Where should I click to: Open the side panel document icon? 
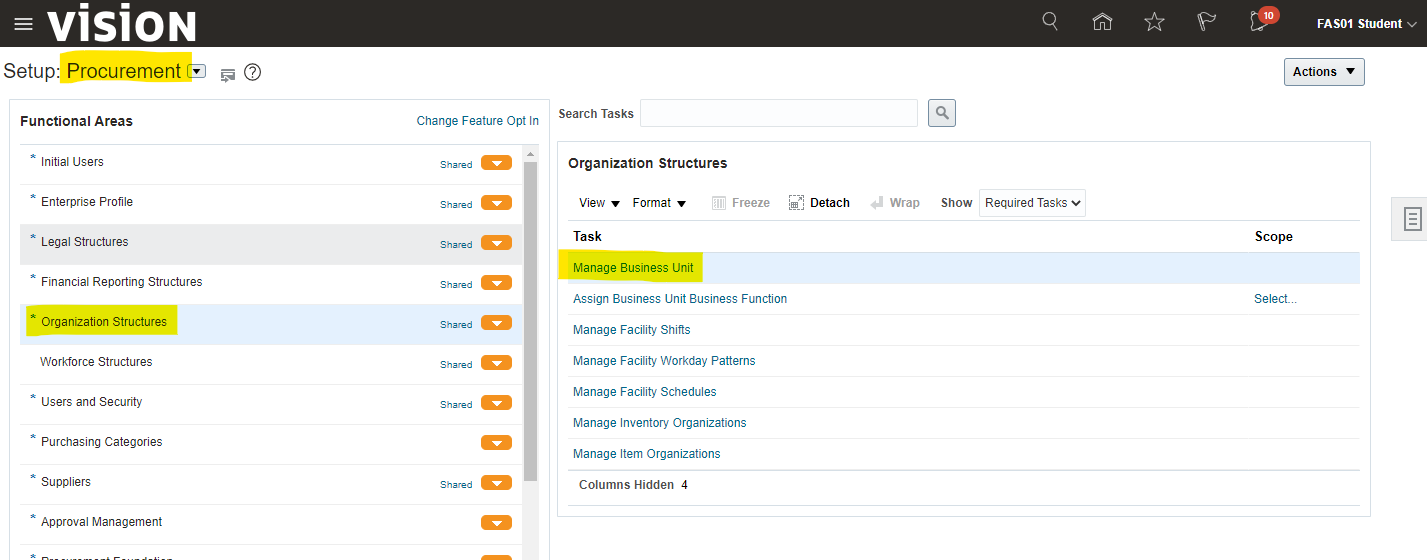pyautogui.click(x=1412, y=219)
